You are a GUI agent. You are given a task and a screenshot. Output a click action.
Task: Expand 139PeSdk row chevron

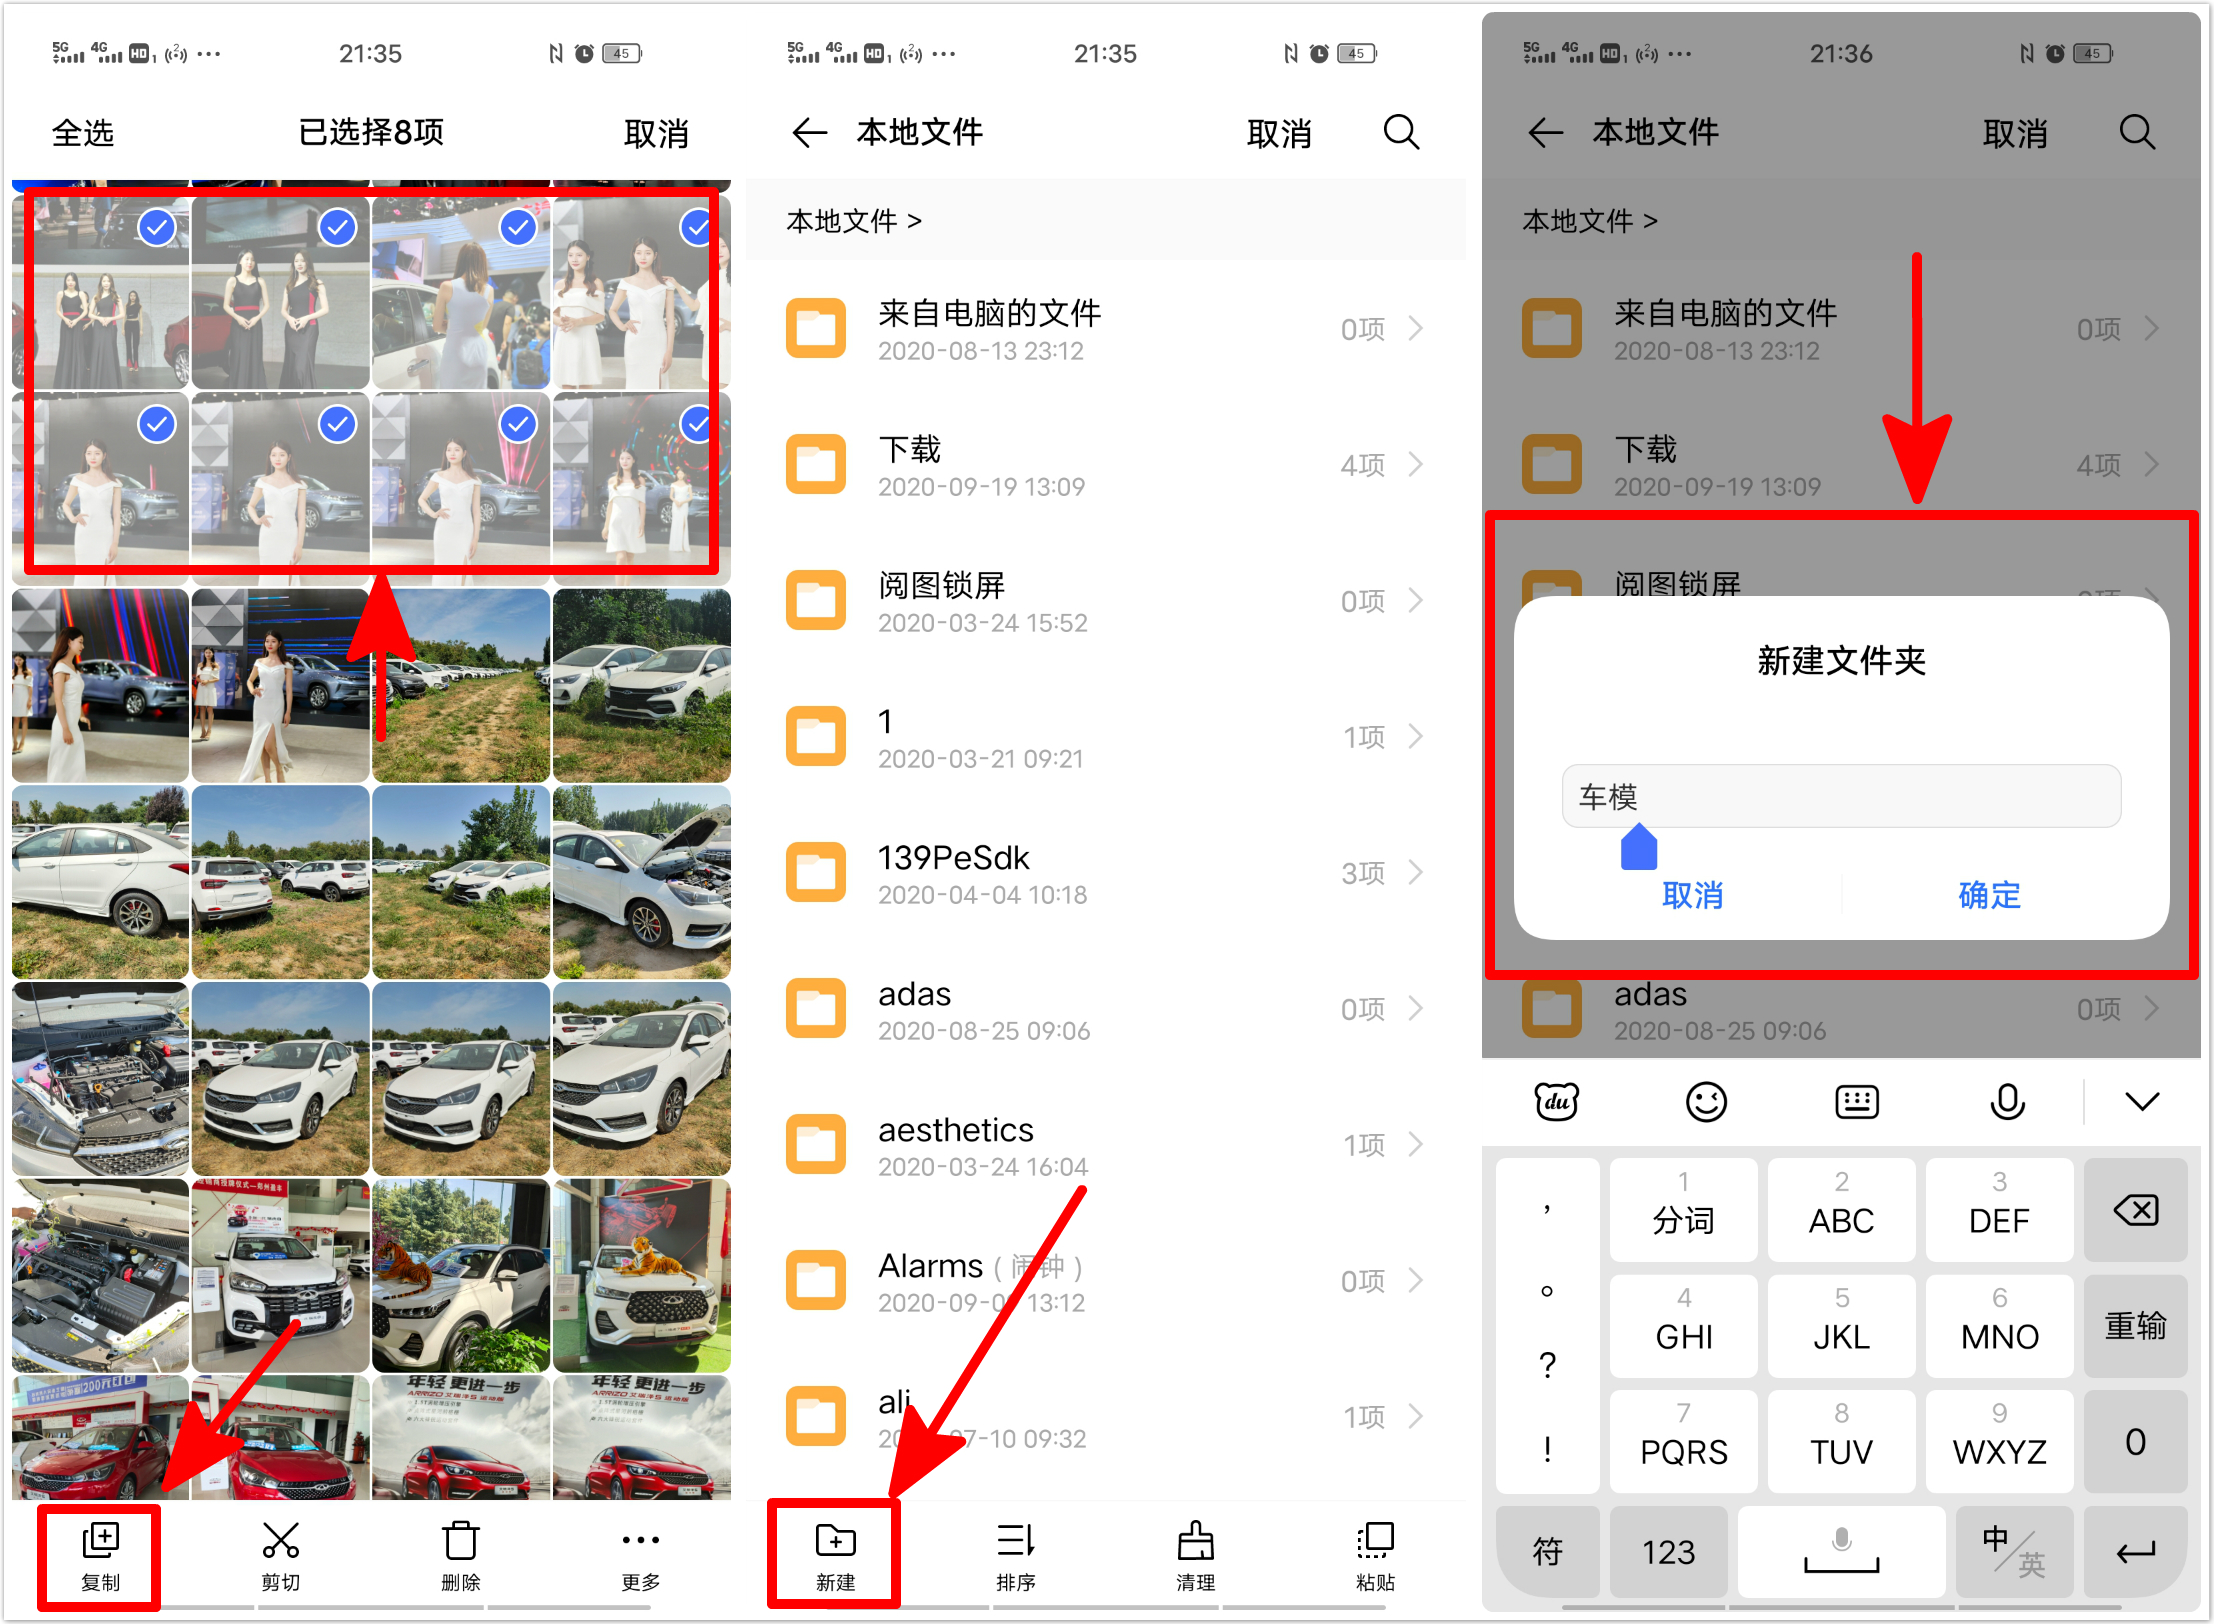tap(1415, 872)
